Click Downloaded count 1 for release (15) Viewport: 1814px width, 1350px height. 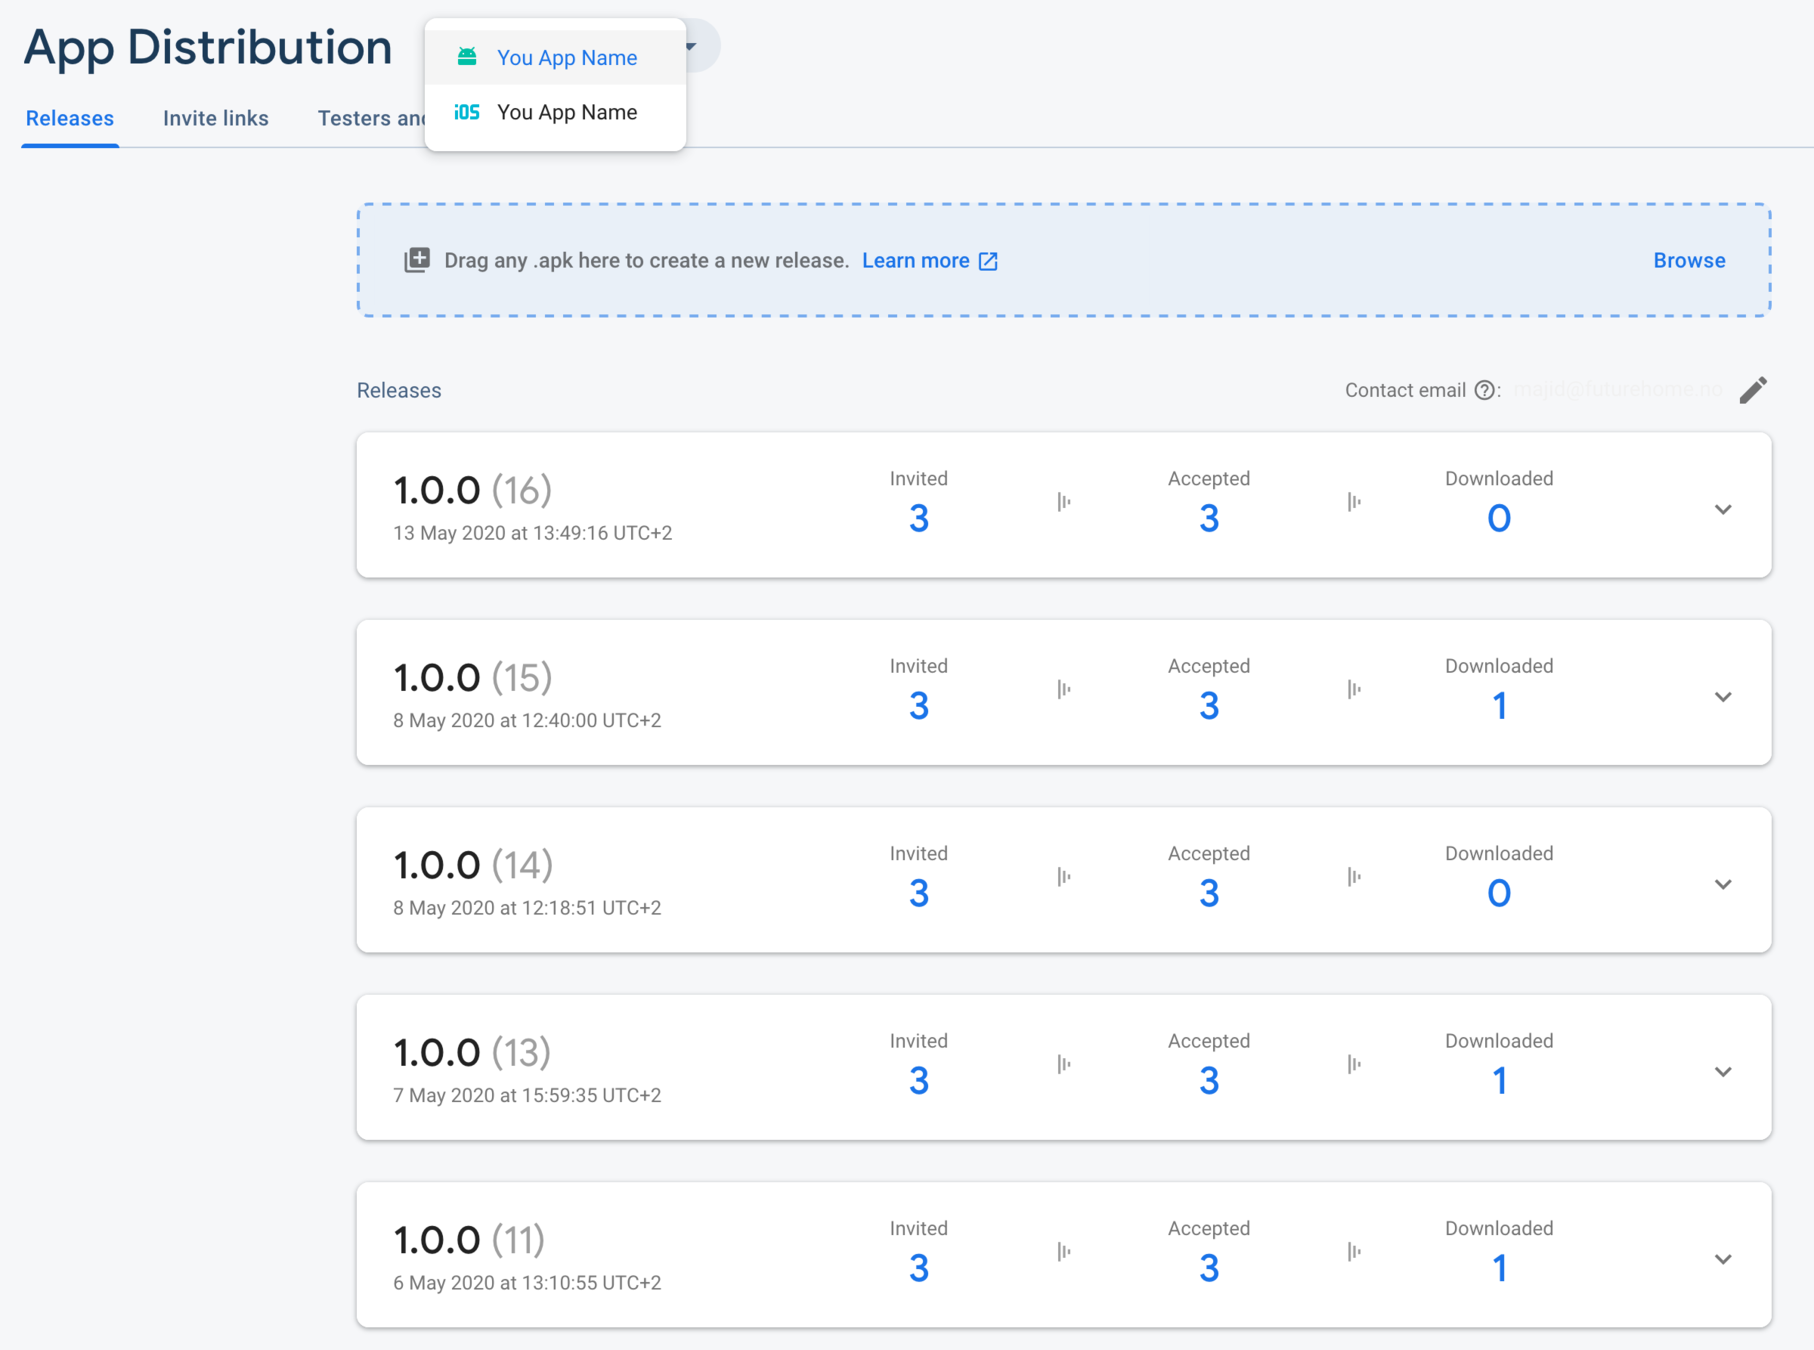pos(1499,706)
